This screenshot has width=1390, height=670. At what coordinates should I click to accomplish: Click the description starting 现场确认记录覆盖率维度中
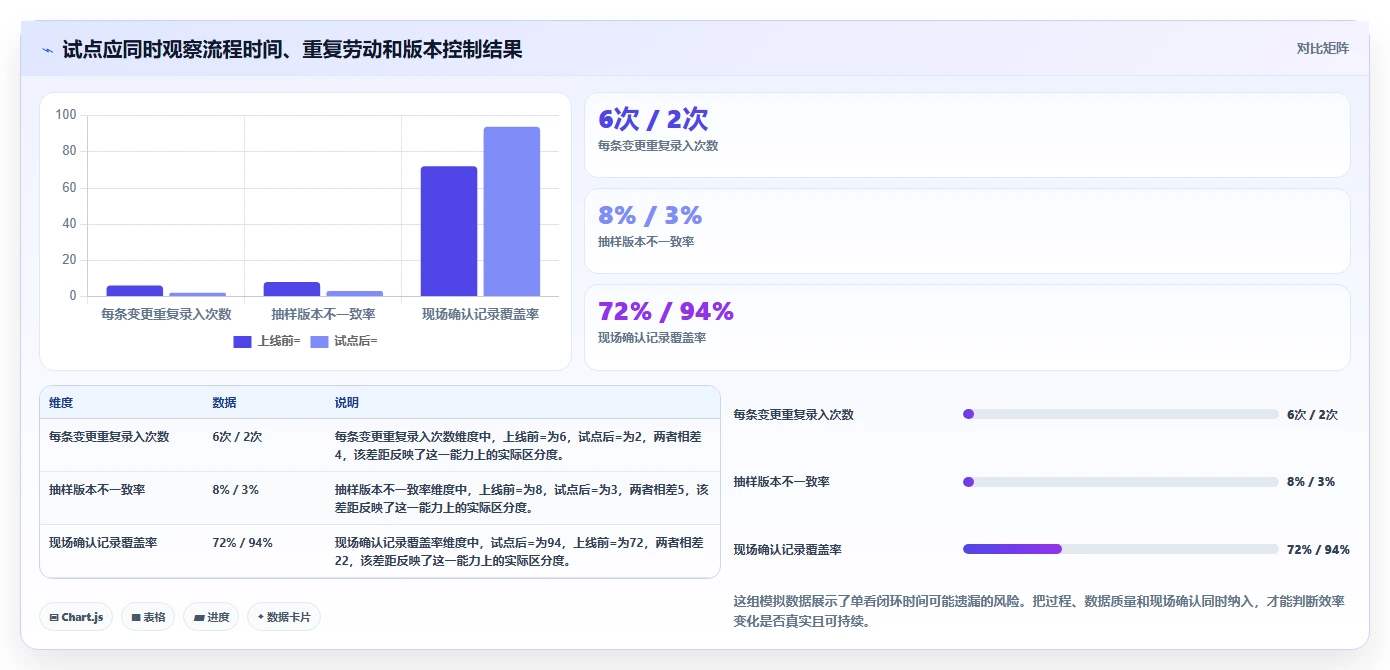click(x=522, y=551)
